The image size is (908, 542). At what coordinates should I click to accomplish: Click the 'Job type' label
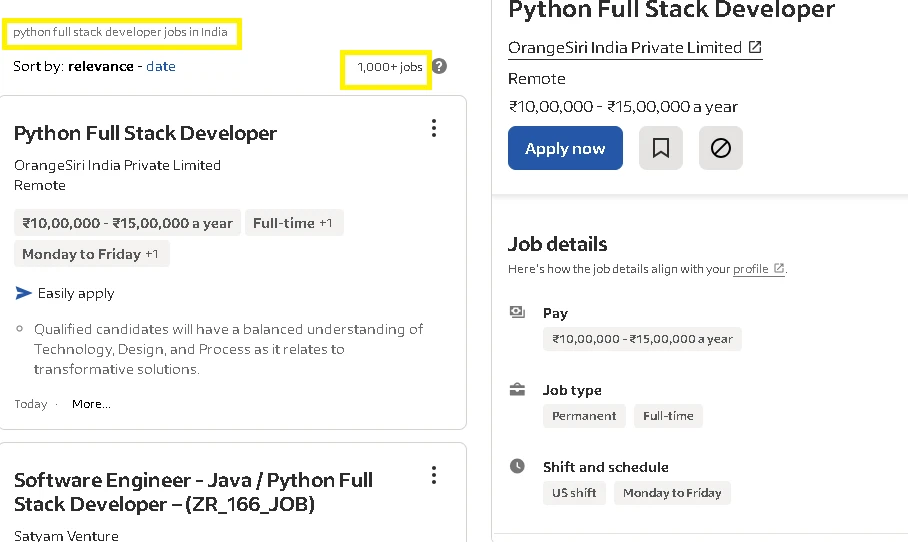(572, 390)
